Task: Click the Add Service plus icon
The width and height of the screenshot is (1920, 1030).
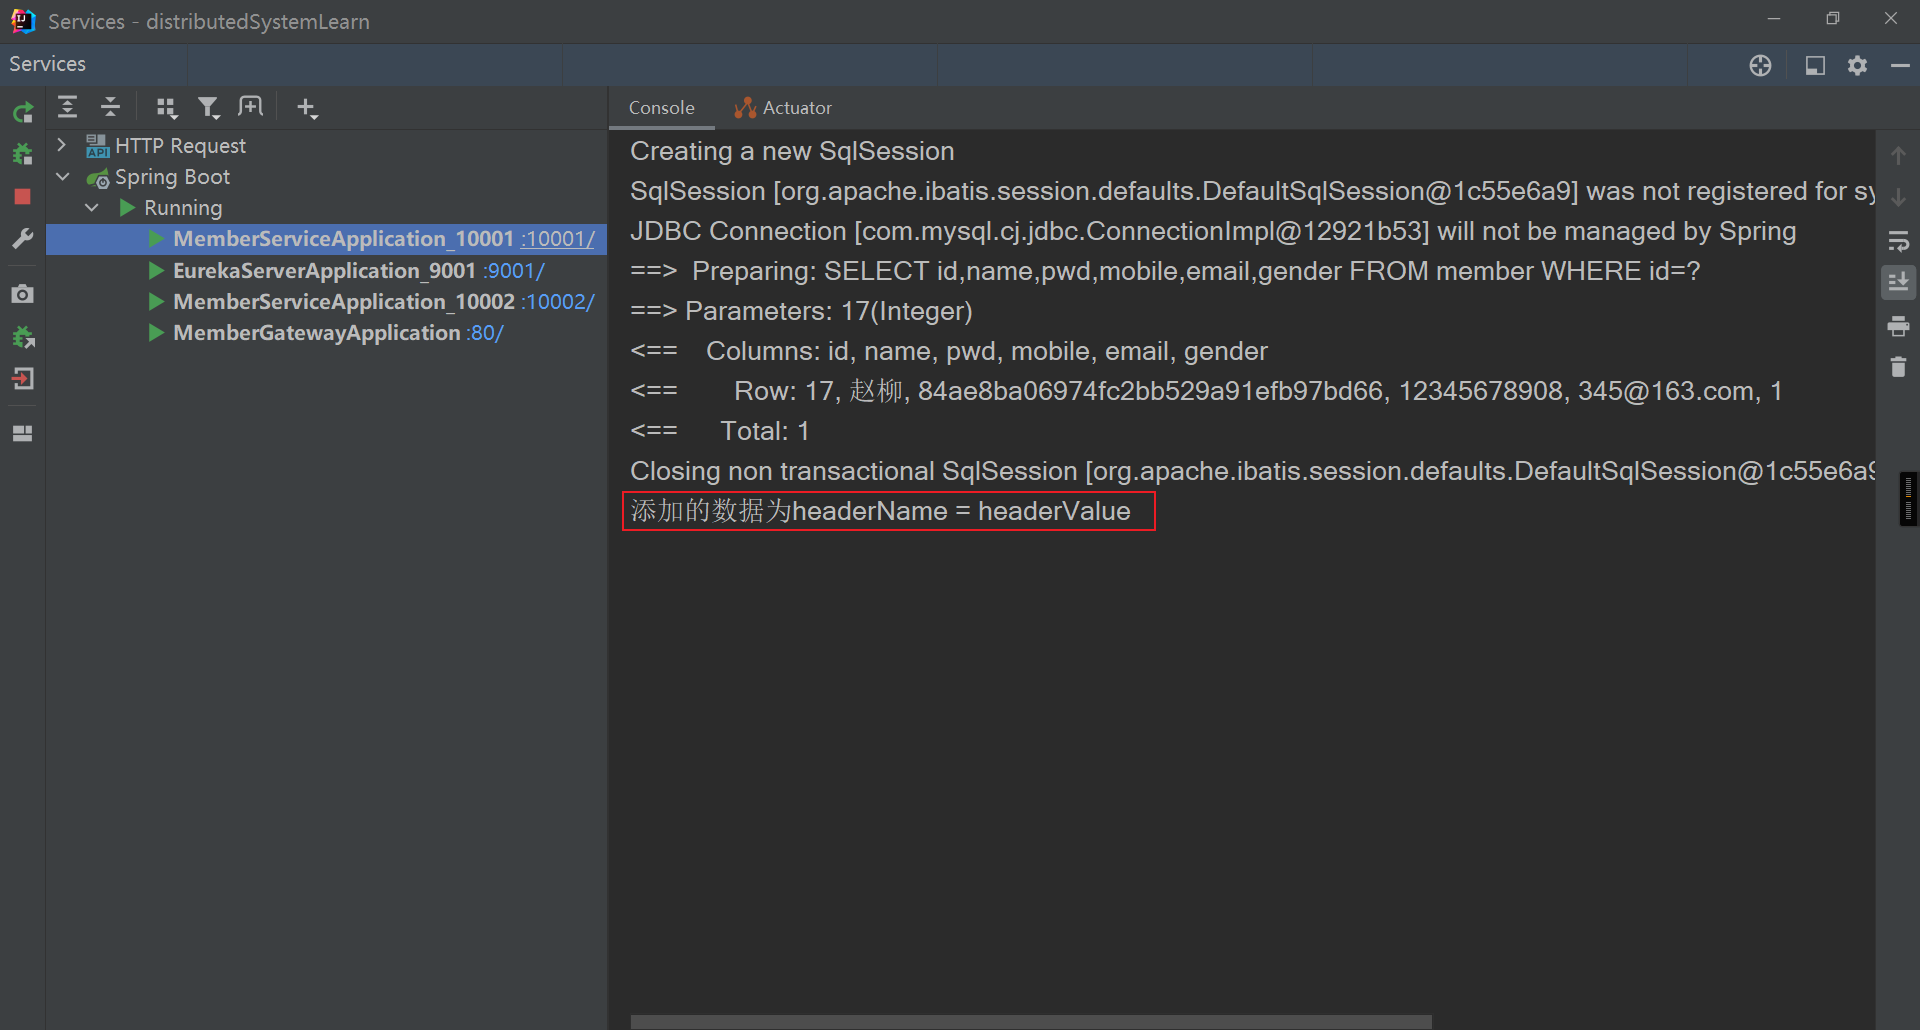Action: [x=307, y=108]
